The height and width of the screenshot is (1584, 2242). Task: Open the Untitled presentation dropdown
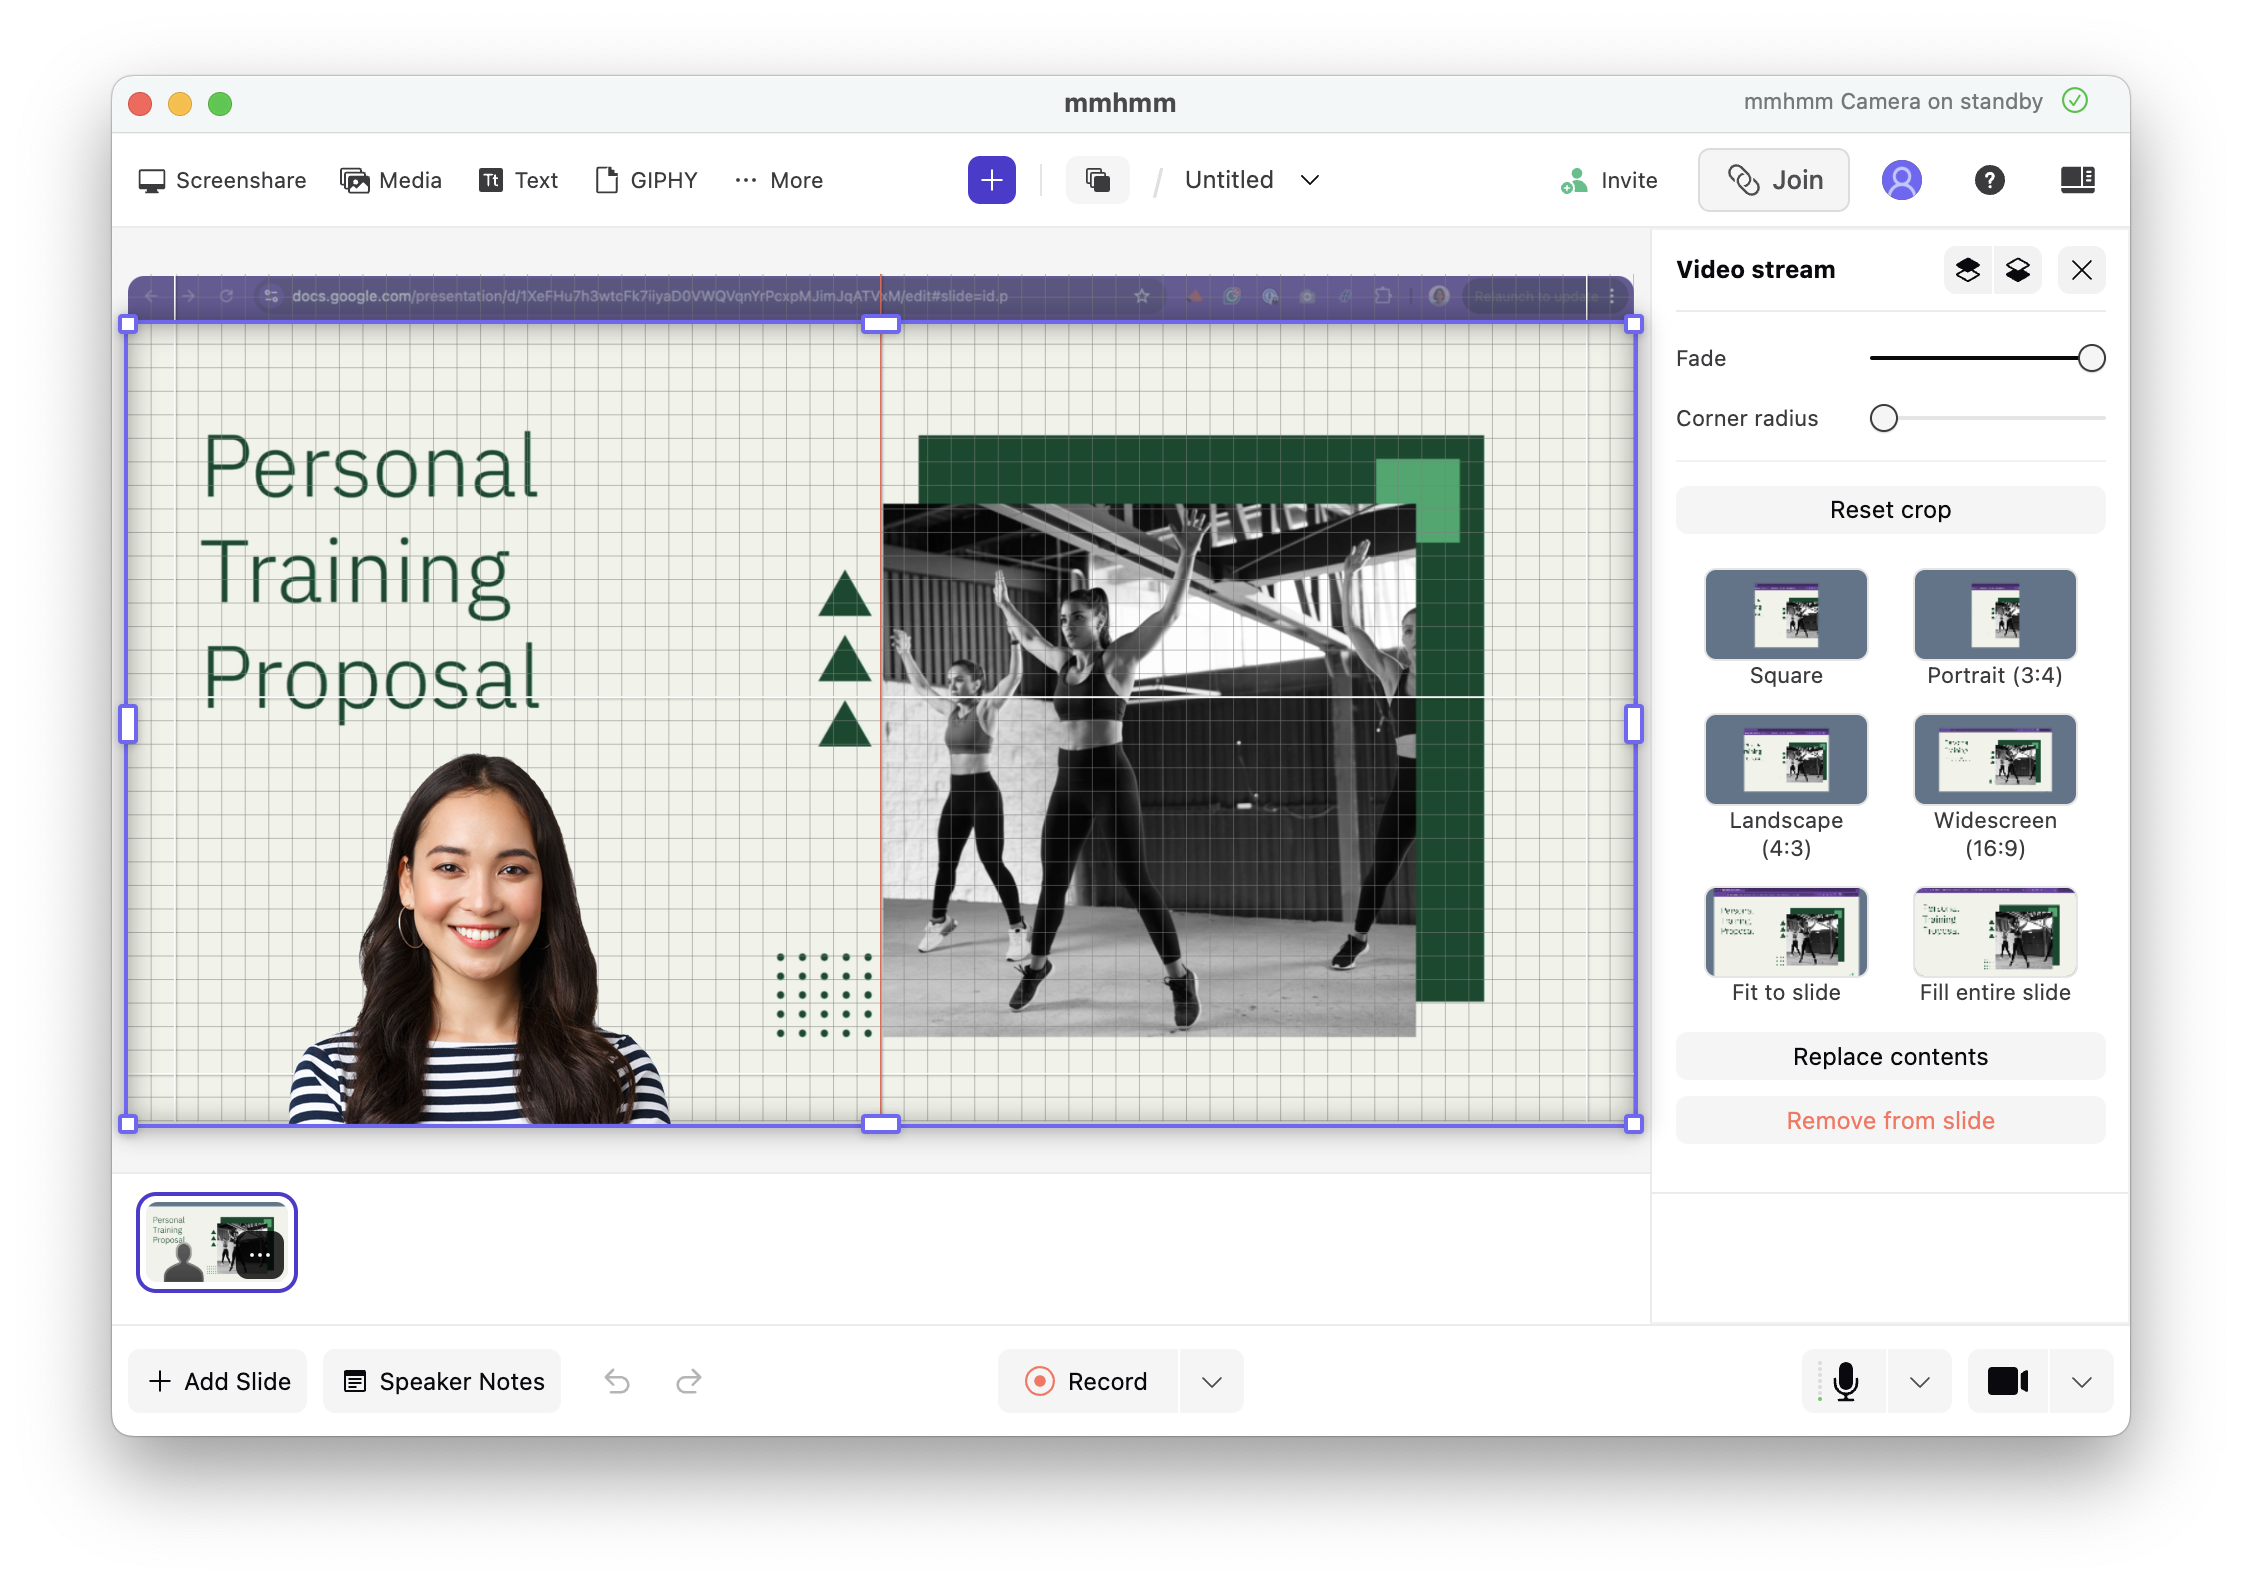(x=1249, y=180)
